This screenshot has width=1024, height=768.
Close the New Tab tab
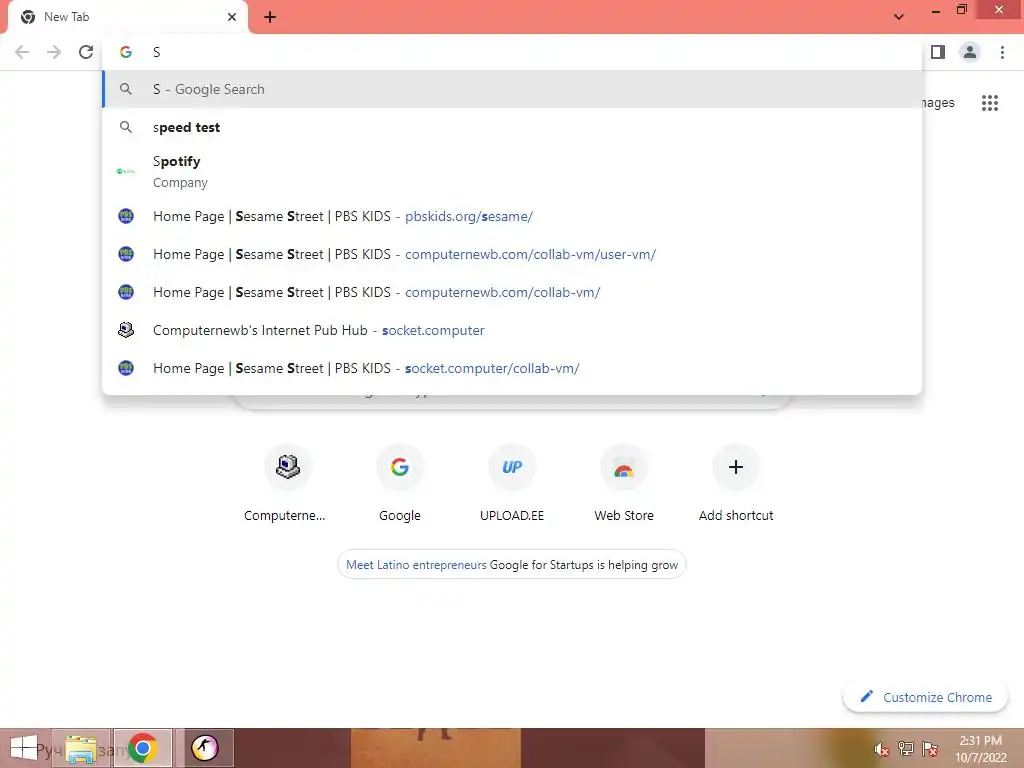pyautogui.click(x=232, y=17)
